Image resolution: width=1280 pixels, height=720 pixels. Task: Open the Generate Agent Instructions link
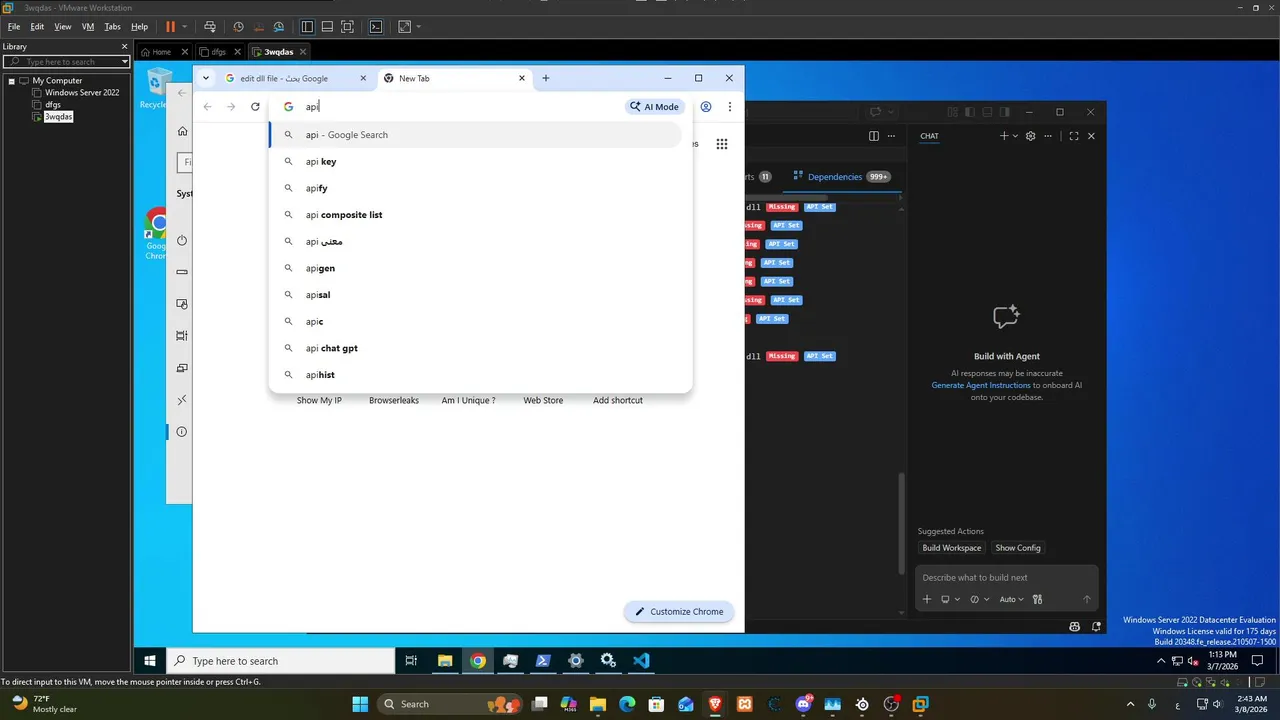981,385
